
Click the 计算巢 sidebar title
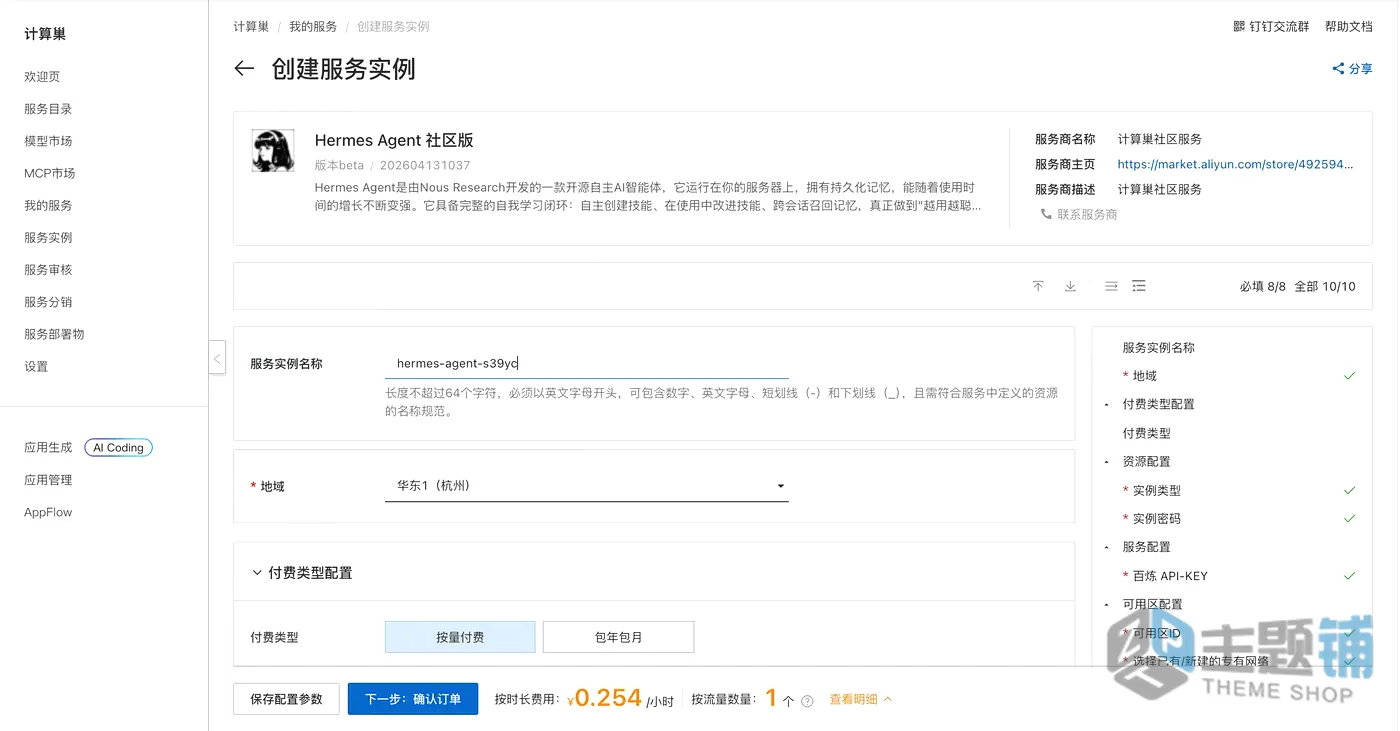[x=45, y=34]
